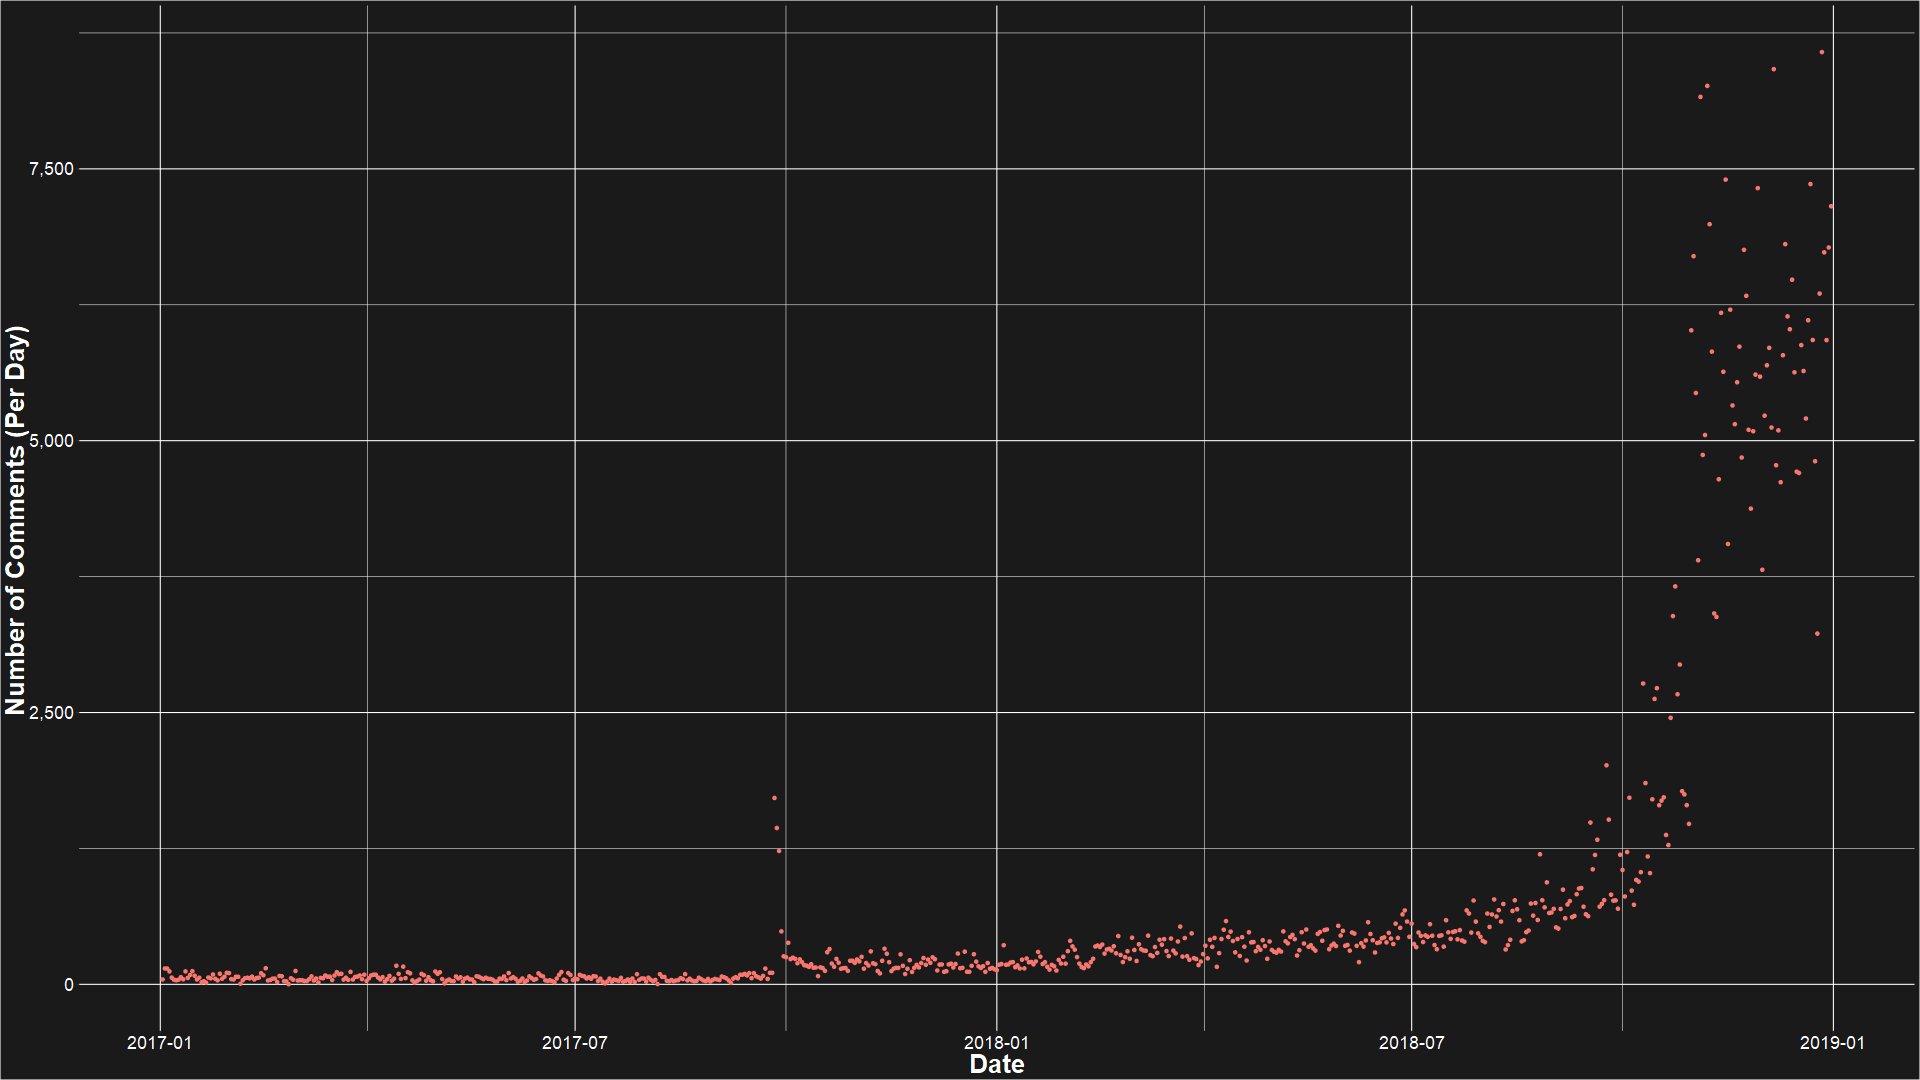Click the 2,500 y-axis tick label
The height and width of the screenshot is (1080, 1920).
tap(51, 713)
